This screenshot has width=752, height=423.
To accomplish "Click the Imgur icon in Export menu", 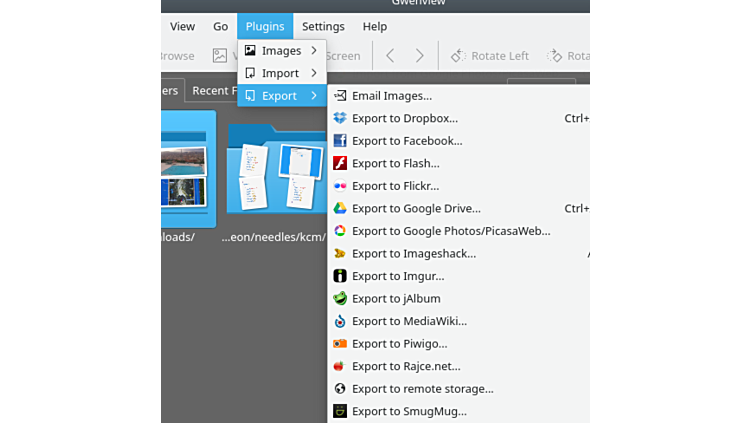I will point(340,276).
